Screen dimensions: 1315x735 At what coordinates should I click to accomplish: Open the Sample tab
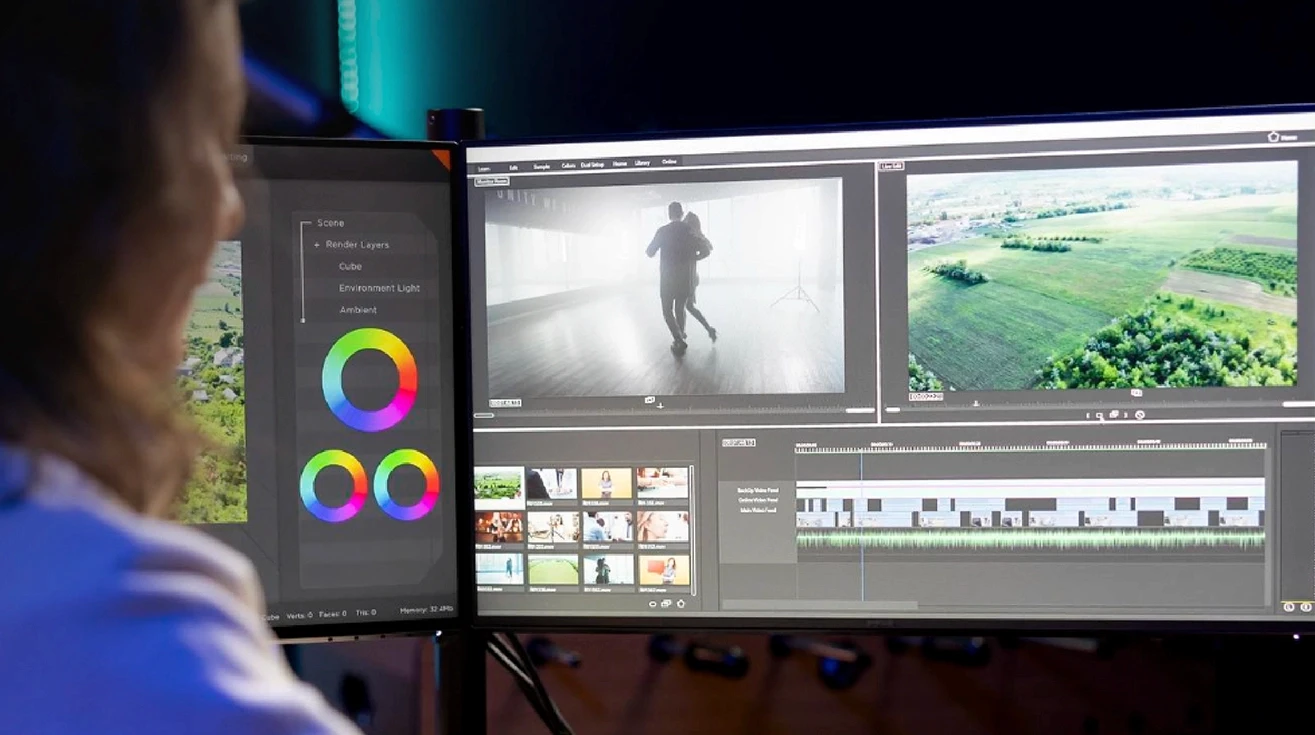(x=541, y=166)
